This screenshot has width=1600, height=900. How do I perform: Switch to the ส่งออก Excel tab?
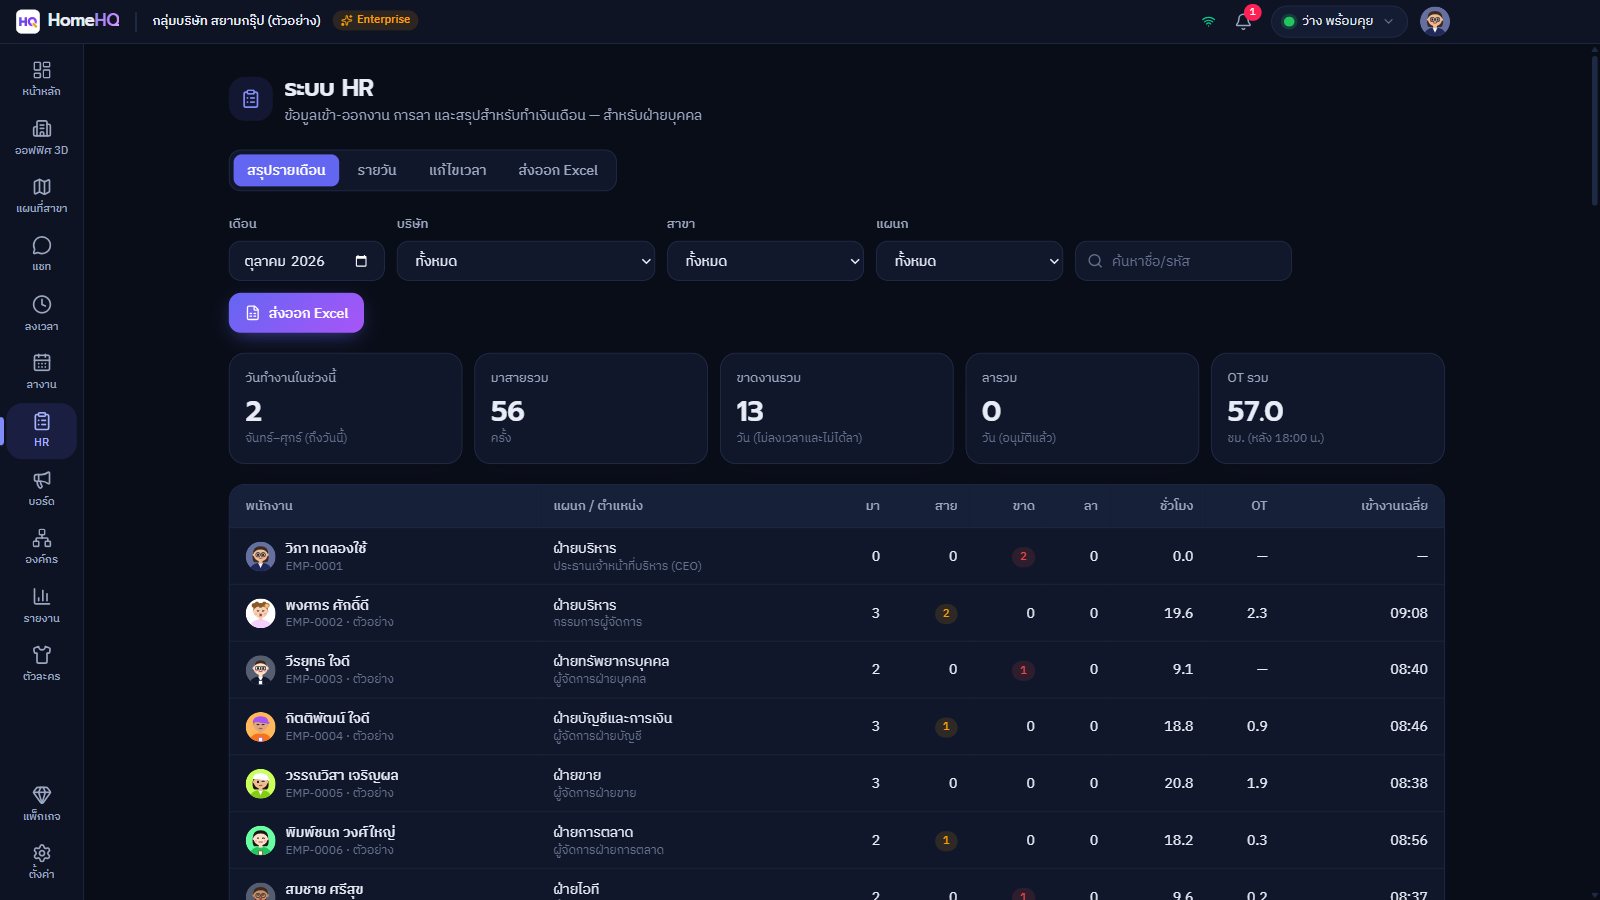[x=558, y=170]
